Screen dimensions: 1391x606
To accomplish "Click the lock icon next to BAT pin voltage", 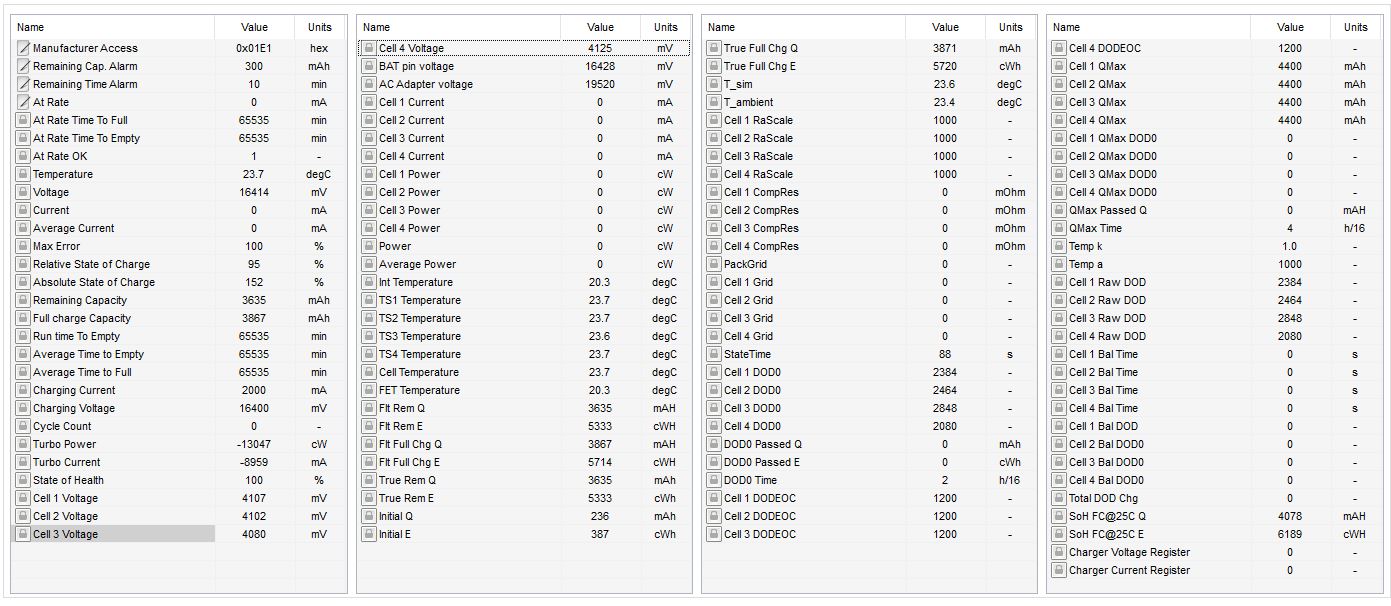I will click(369, 66).
